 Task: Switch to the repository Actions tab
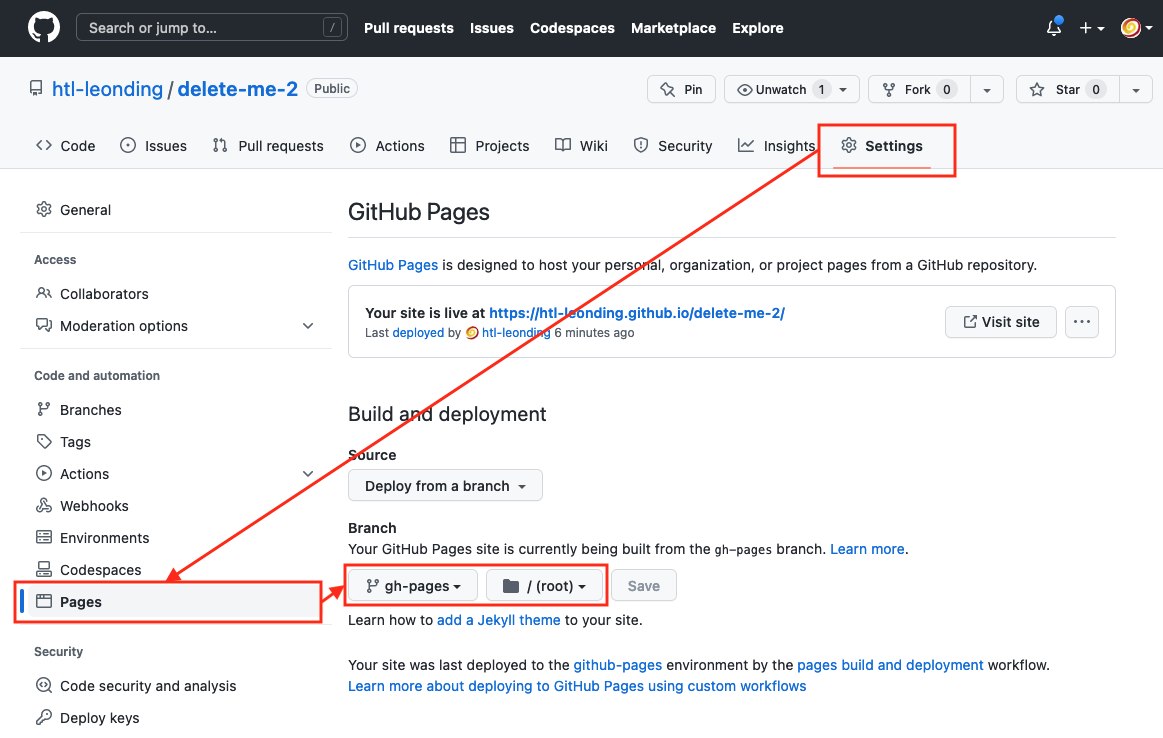click(387, 145)
